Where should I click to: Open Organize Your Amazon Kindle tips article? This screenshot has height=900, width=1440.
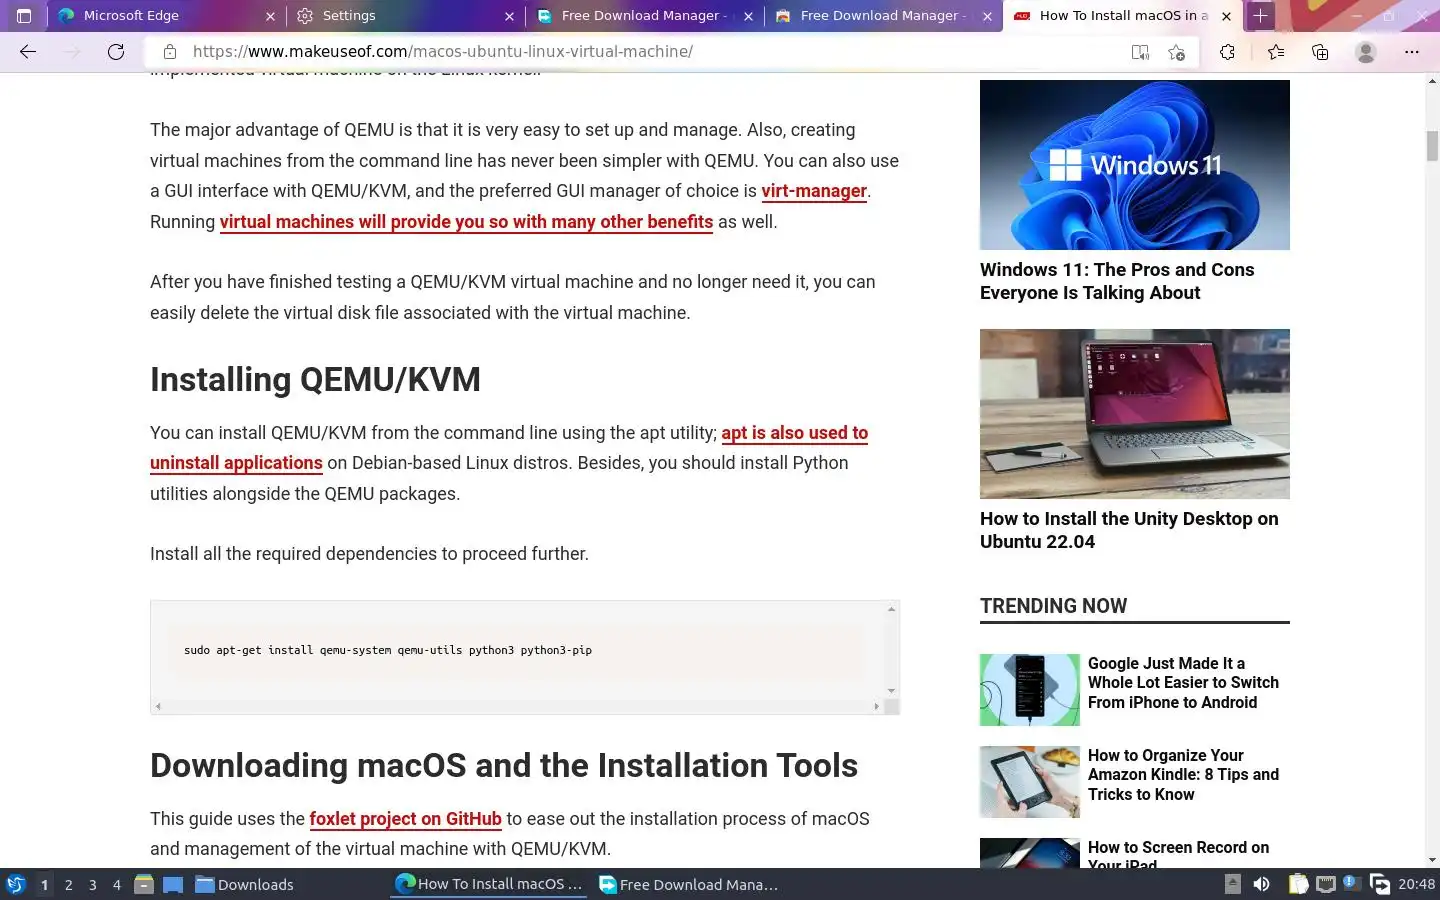pos(1183,775)
